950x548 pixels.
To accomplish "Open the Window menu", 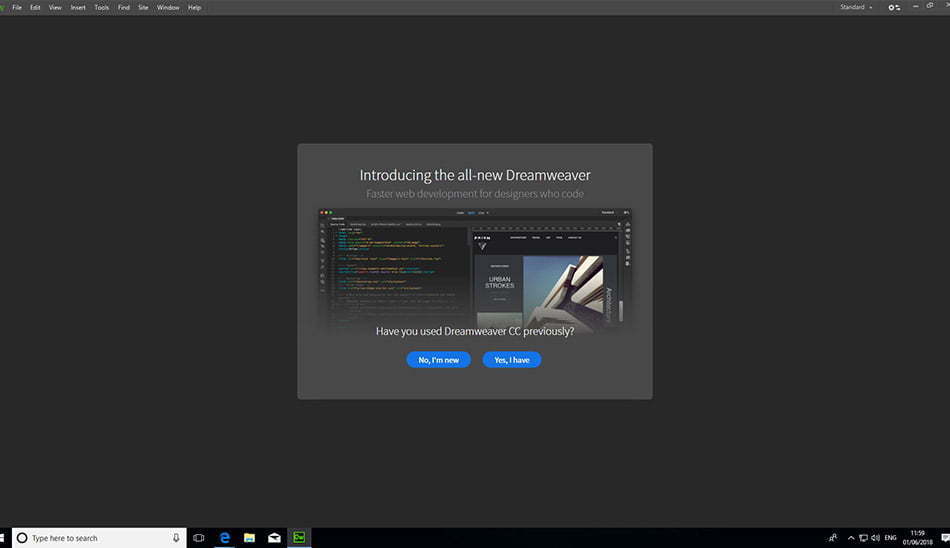I will tap(168, 7).
